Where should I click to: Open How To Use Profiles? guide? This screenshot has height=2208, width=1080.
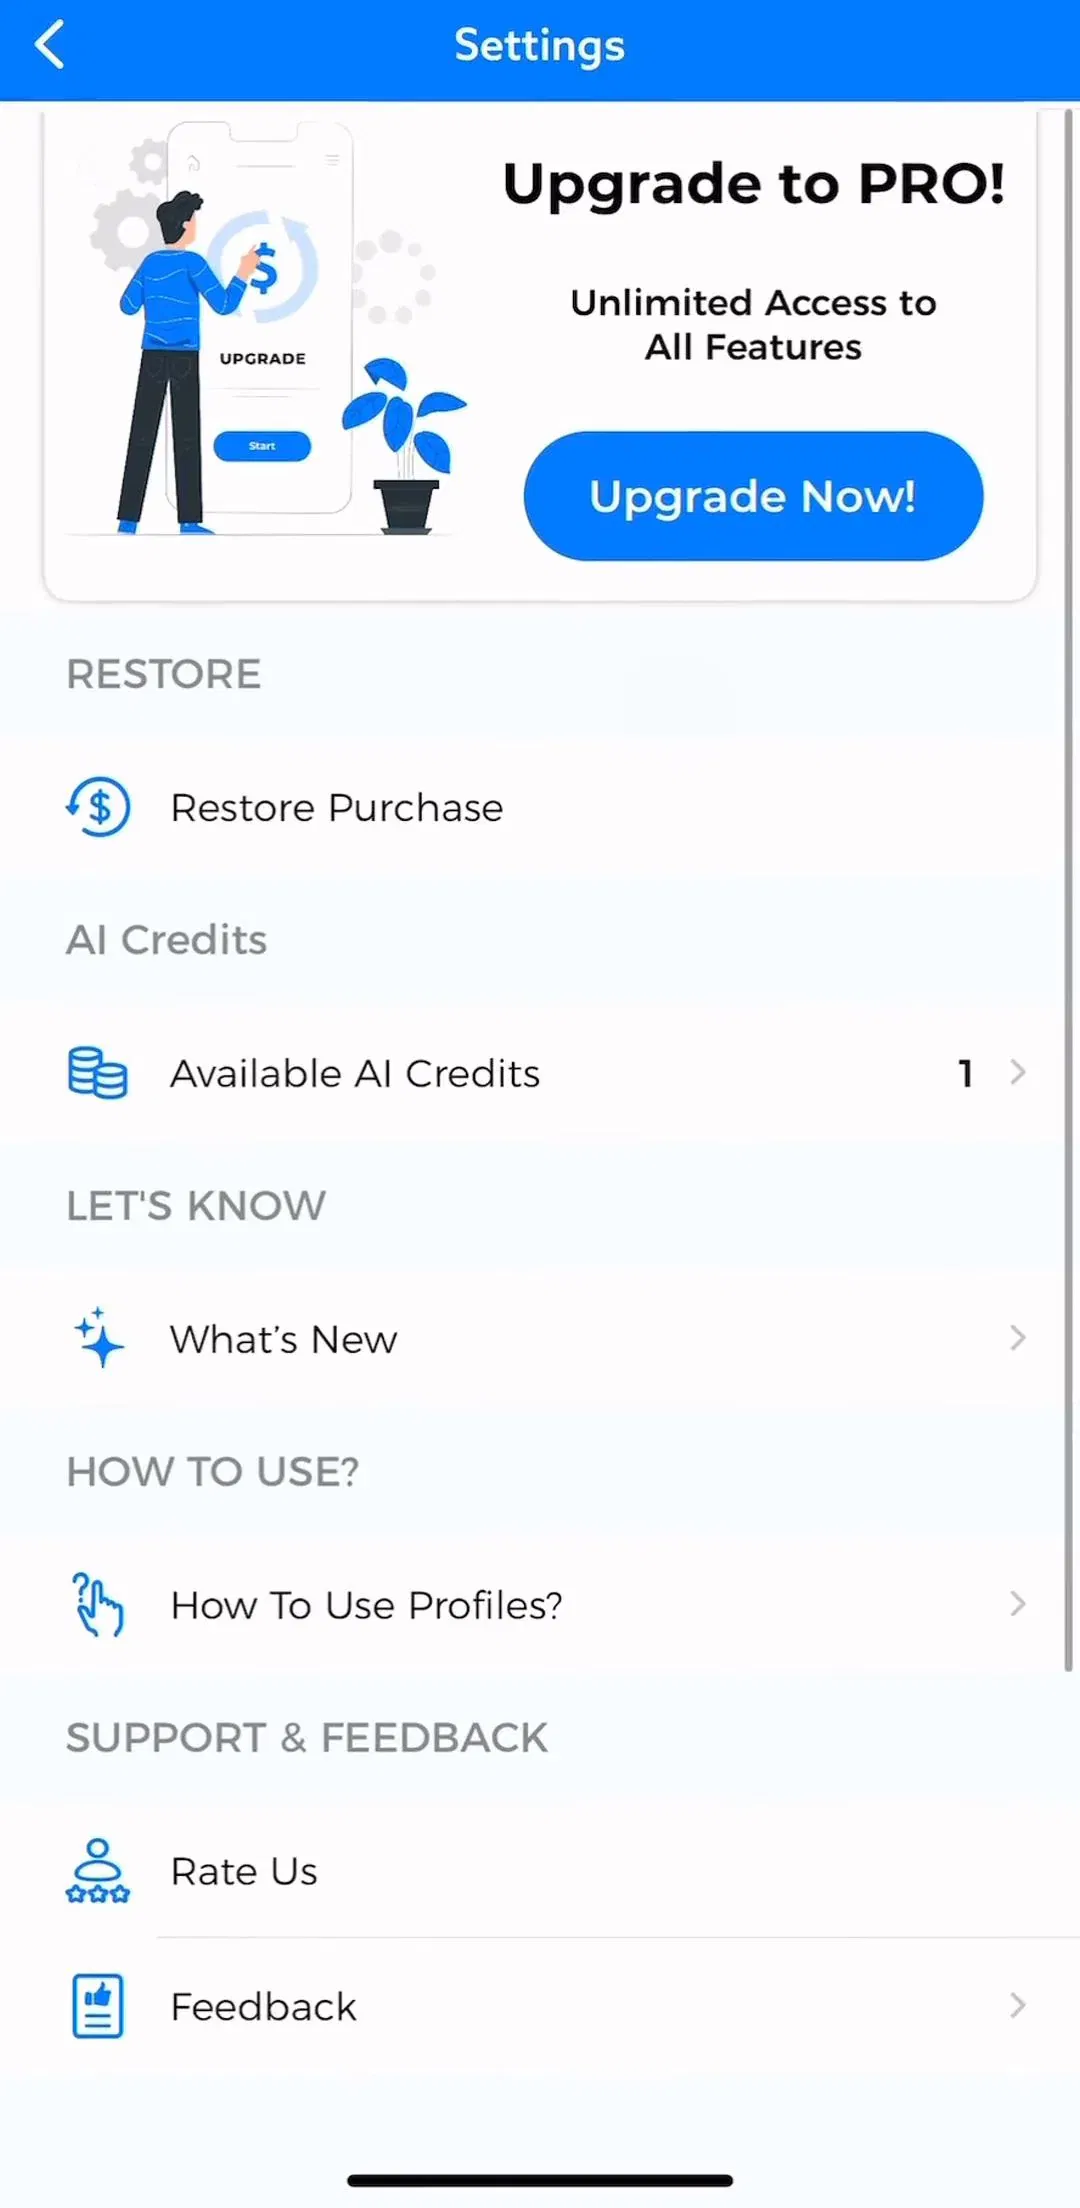click(x=540, y=1604)
